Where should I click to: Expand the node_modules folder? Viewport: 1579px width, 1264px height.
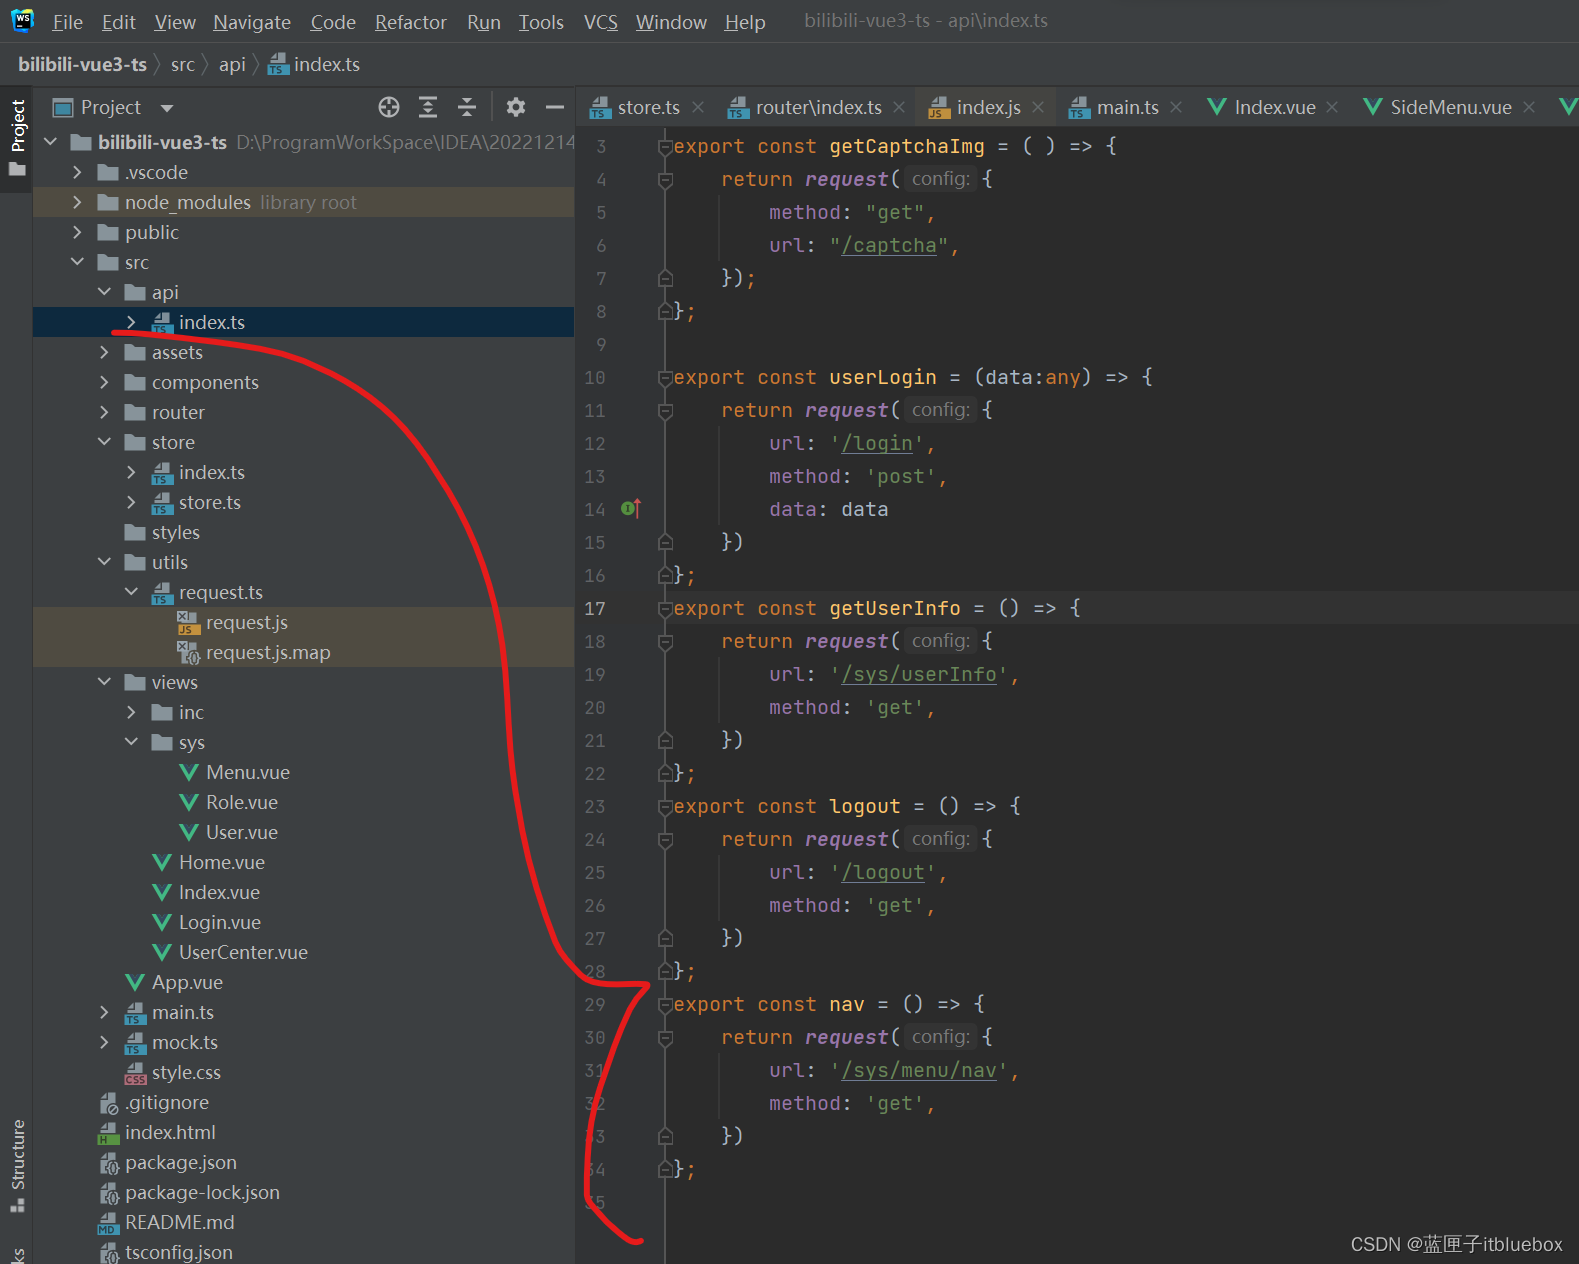(78, 203)
